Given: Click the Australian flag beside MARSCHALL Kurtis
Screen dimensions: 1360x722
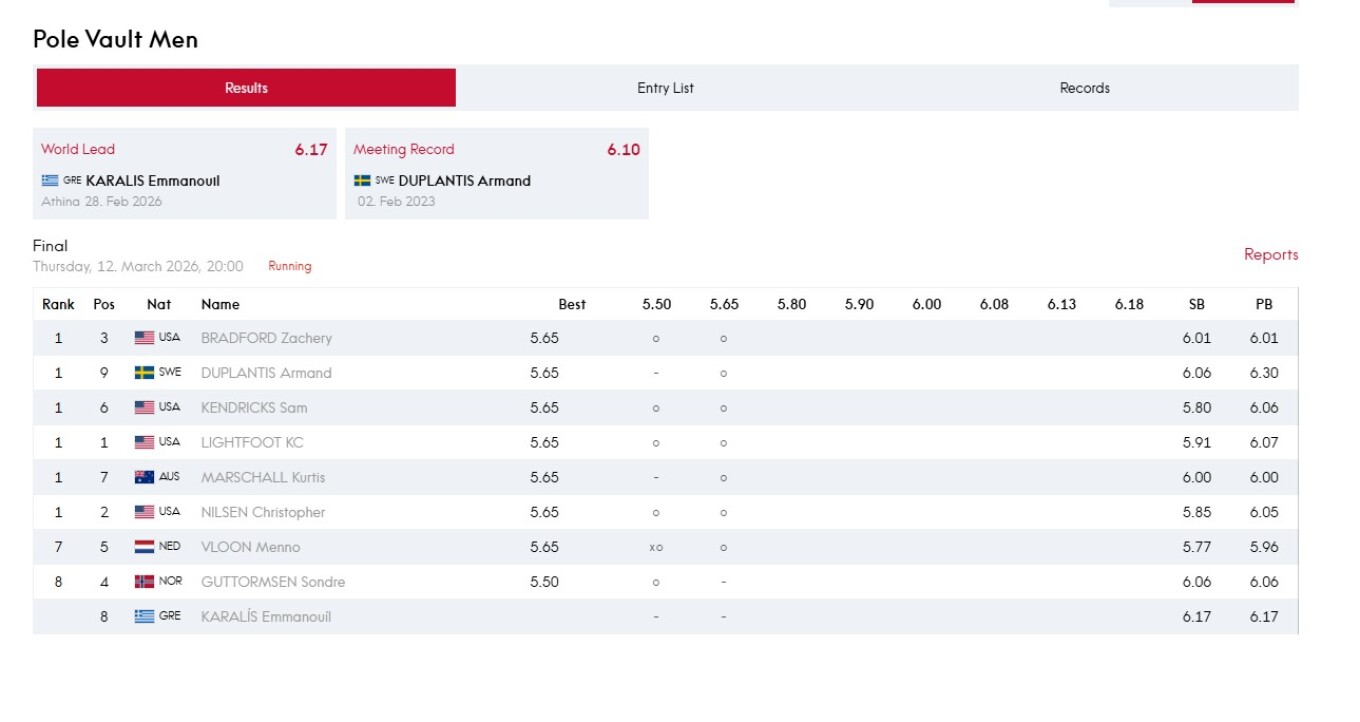Looking at the screenshot, I should pyautogui.click(x=145, y=477).
